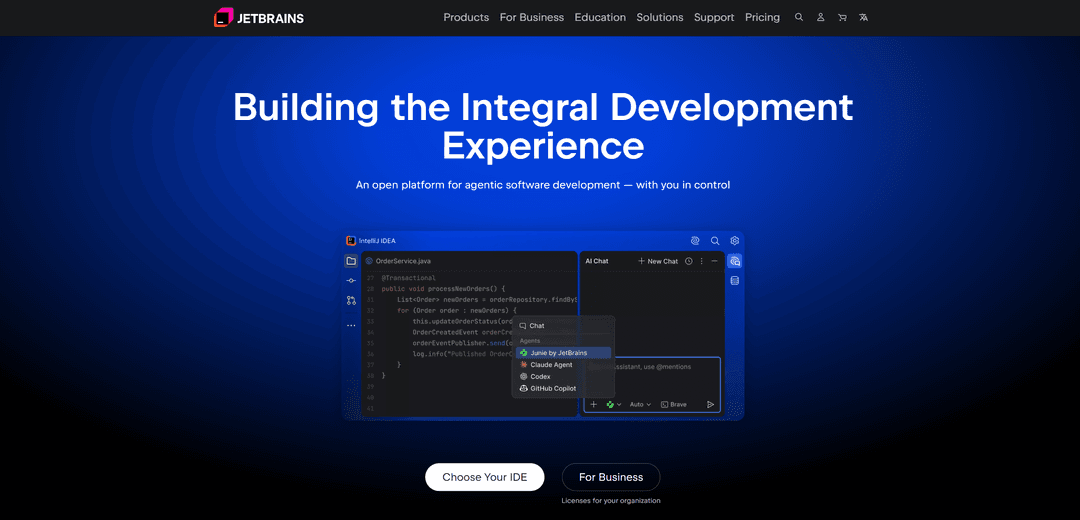The image size is (1080, 520).
Task: Click the New Chat button
Action: click(x=658, y=261)
